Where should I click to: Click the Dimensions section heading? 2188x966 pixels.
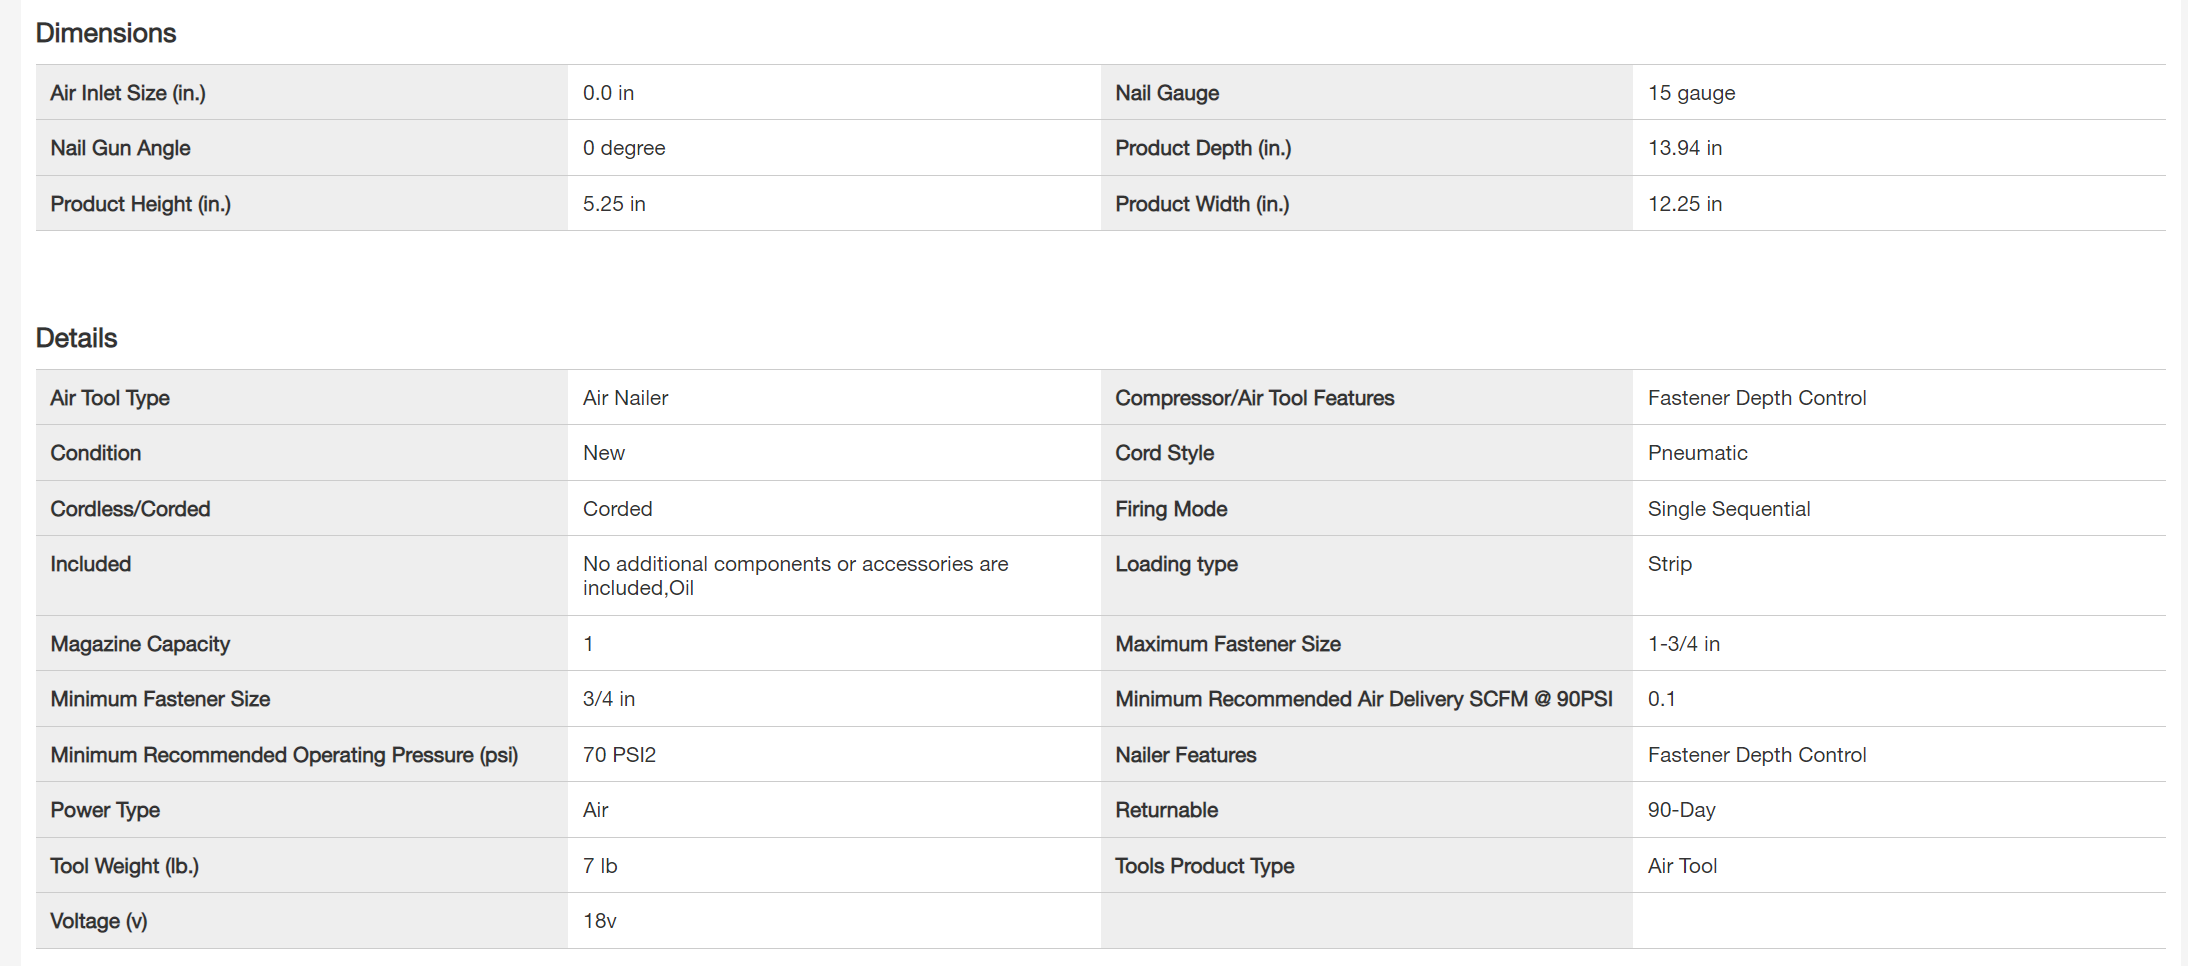pos(106,33)
